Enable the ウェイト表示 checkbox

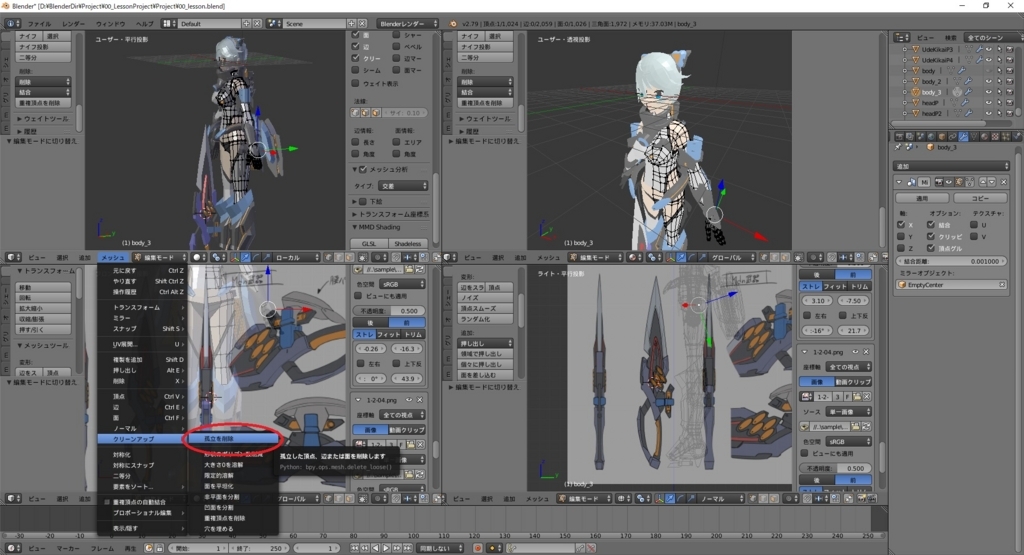(x=355, y=84)
